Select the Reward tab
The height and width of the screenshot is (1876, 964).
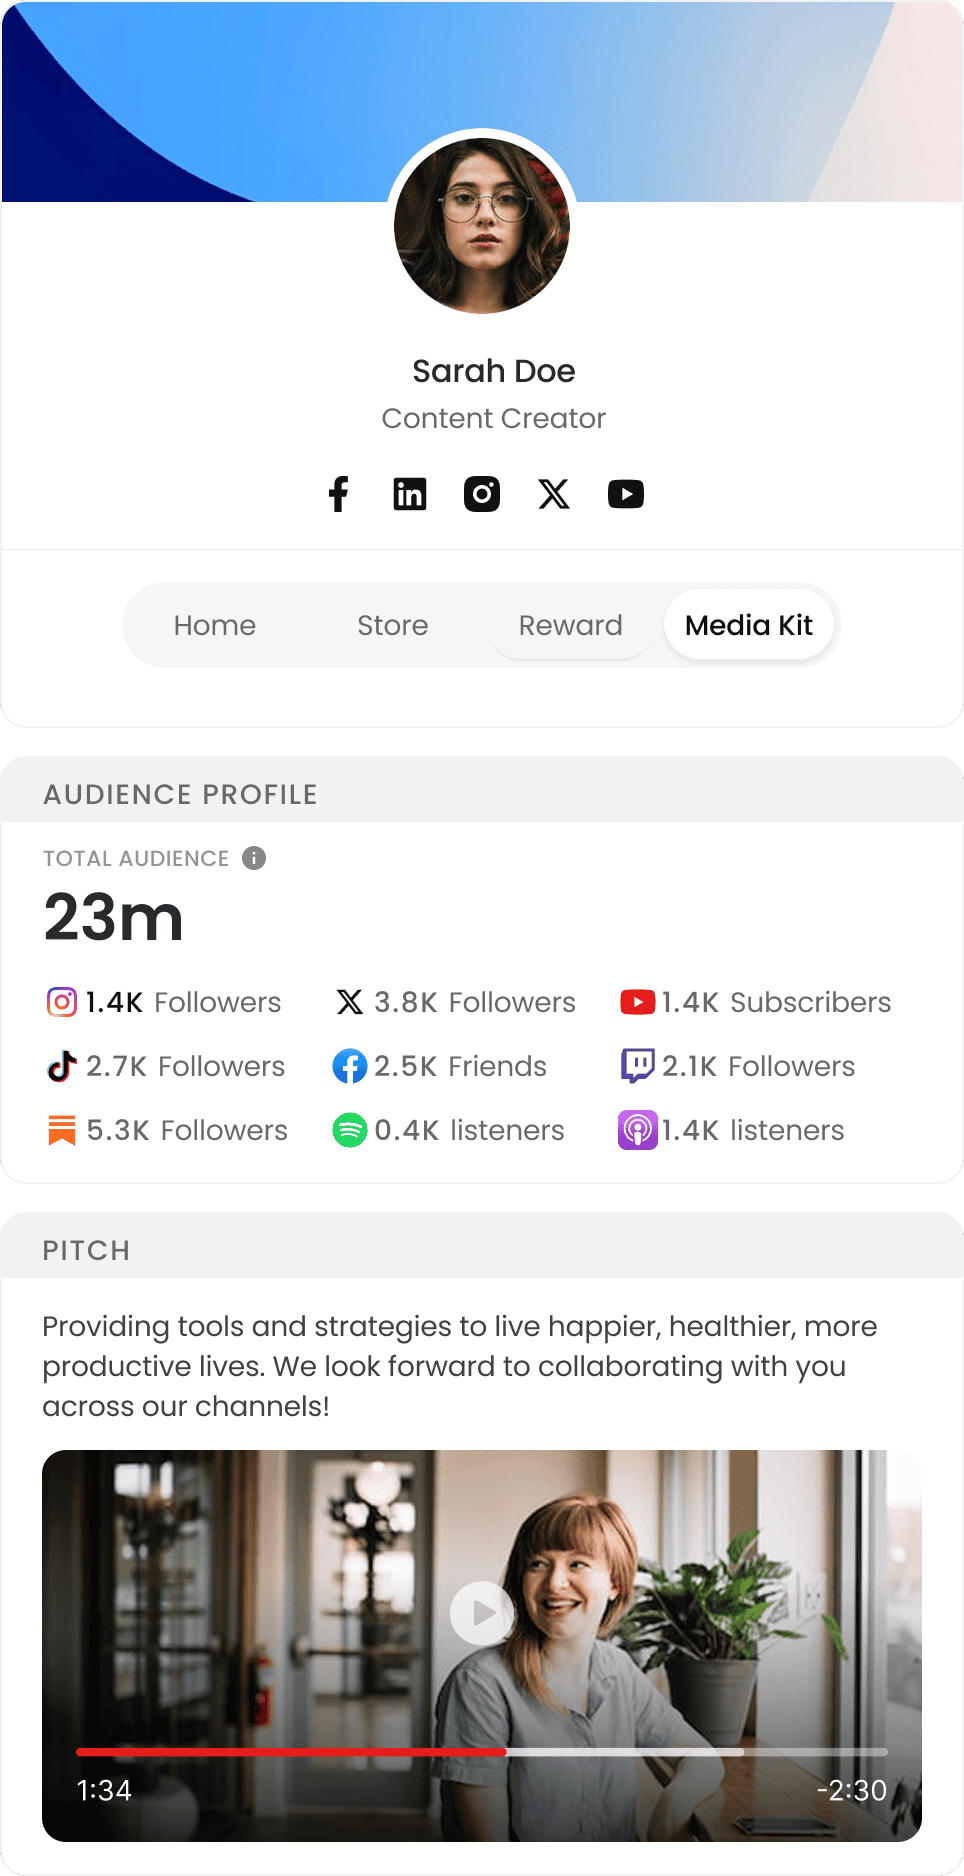pos(570,625)
